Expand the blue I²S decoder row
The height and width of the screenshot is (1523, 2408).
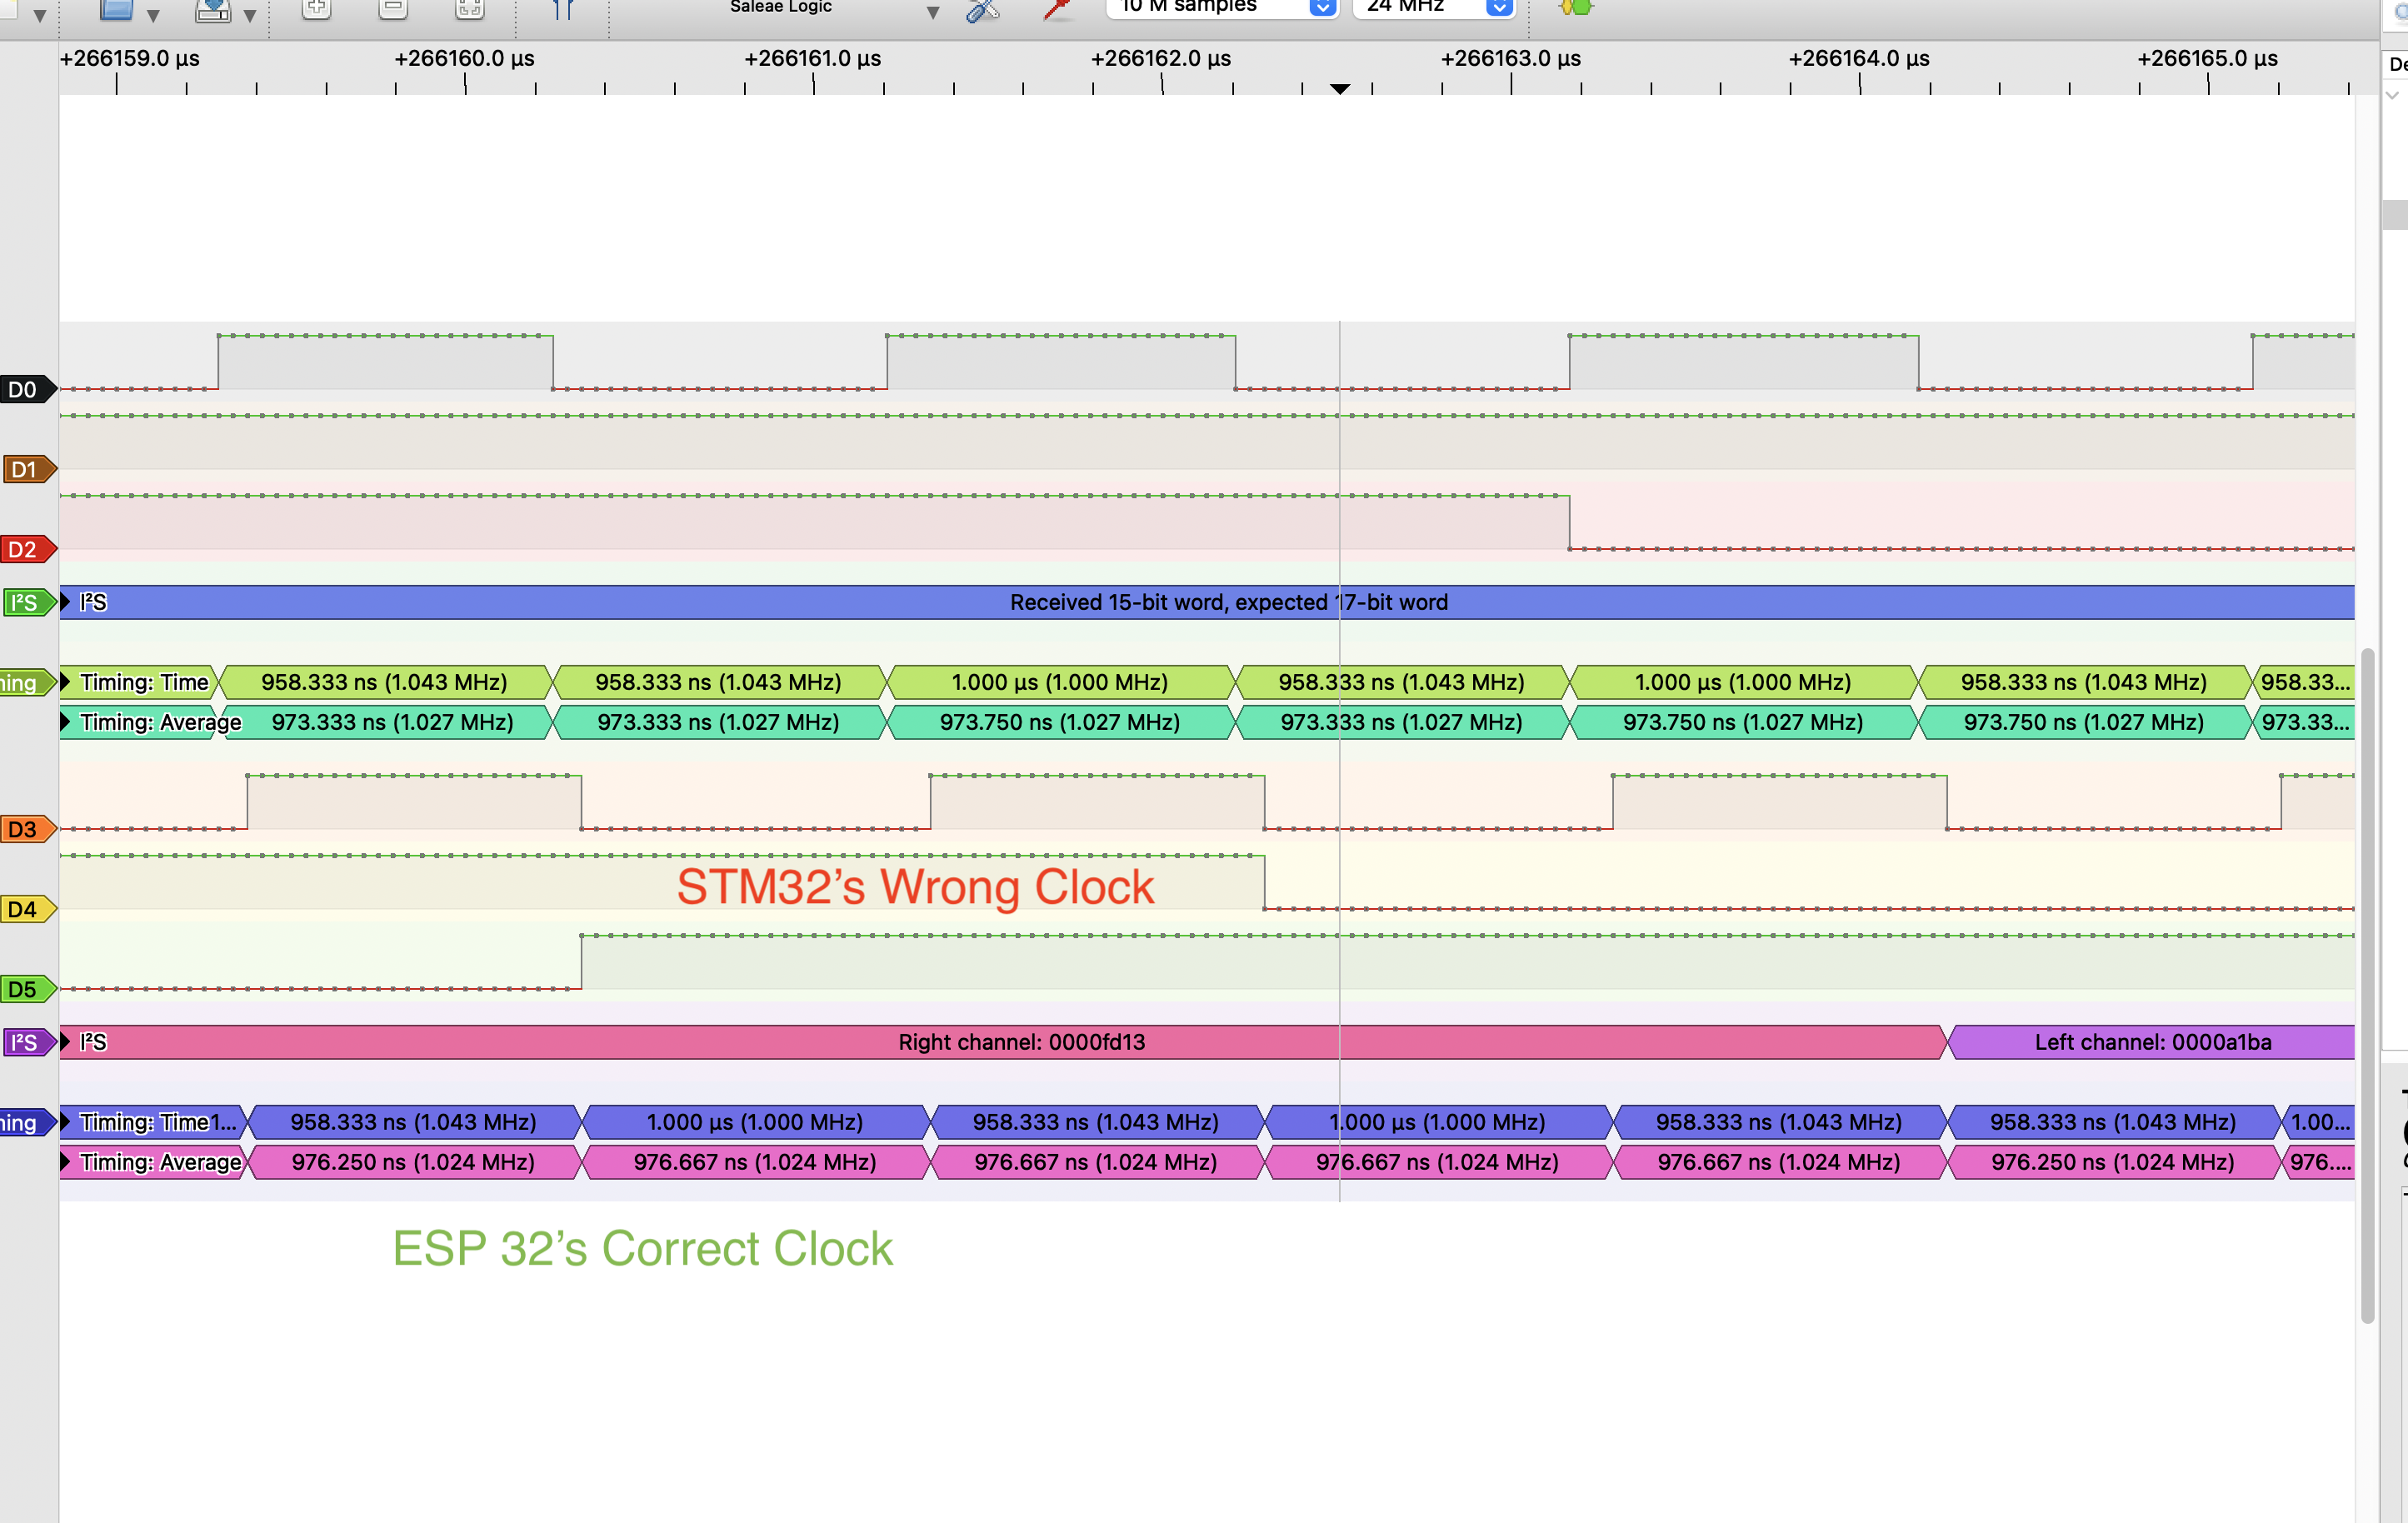point(66,602)
